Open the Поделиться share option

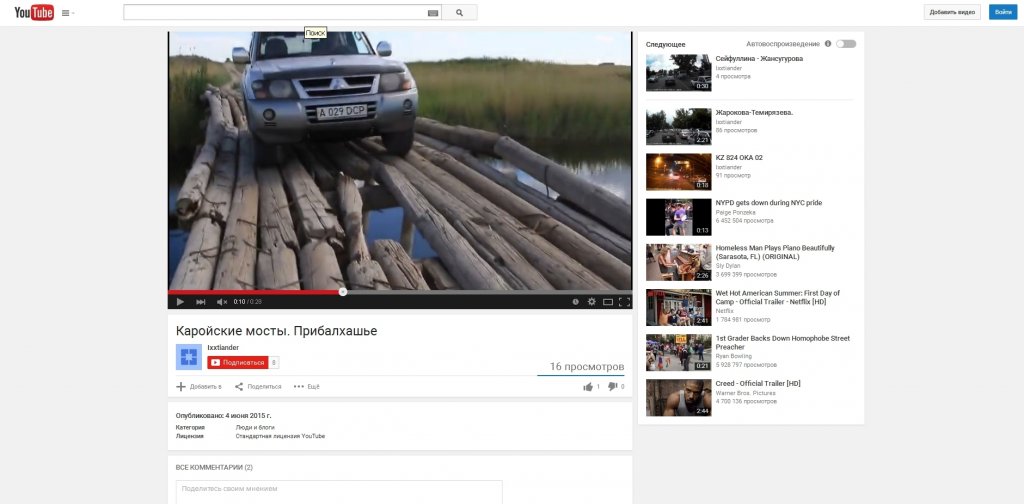coord(258,386)
